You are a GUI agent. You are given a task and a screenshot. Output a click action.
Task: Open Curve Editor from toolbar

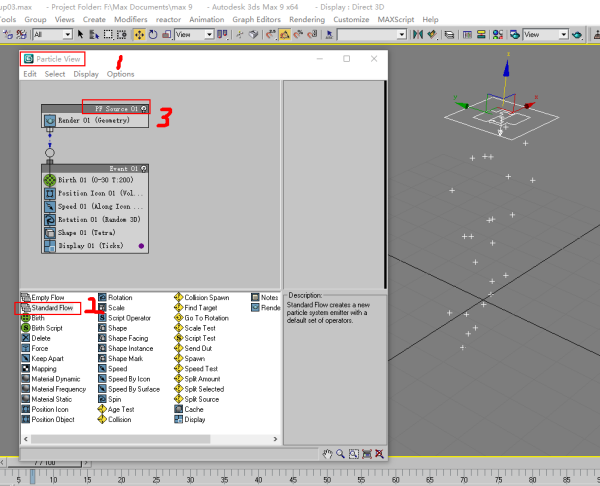[467, 34]
